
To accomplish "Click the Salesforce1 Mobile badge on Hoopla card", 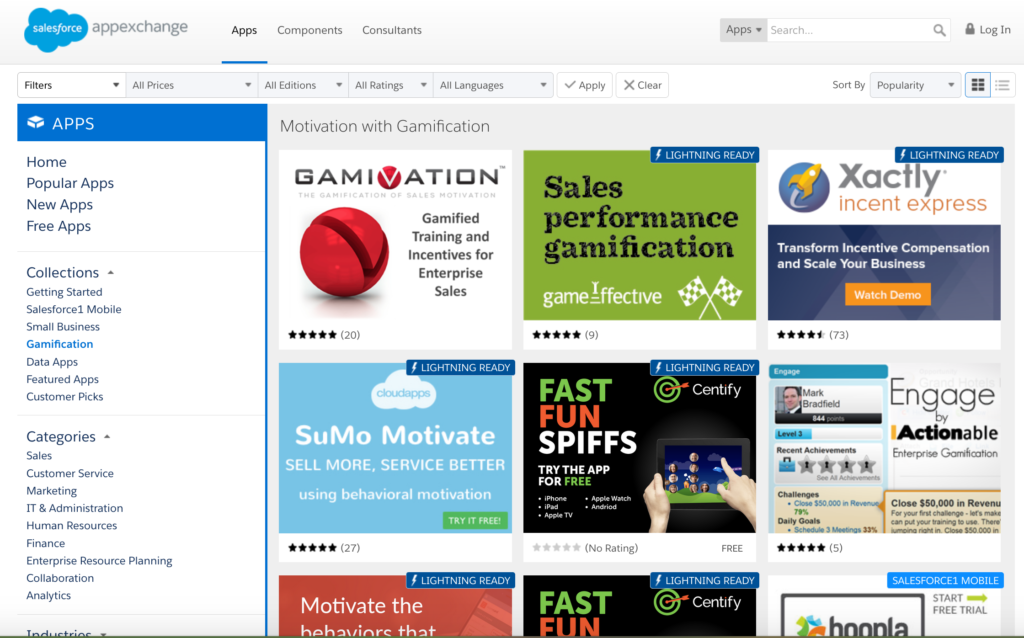I will coord(945,581).
